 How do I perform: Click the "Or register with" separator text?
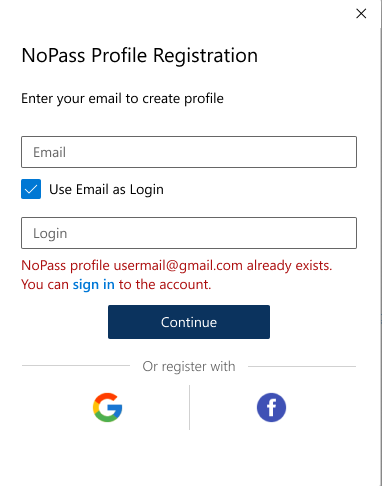click(x=189, y=366)
